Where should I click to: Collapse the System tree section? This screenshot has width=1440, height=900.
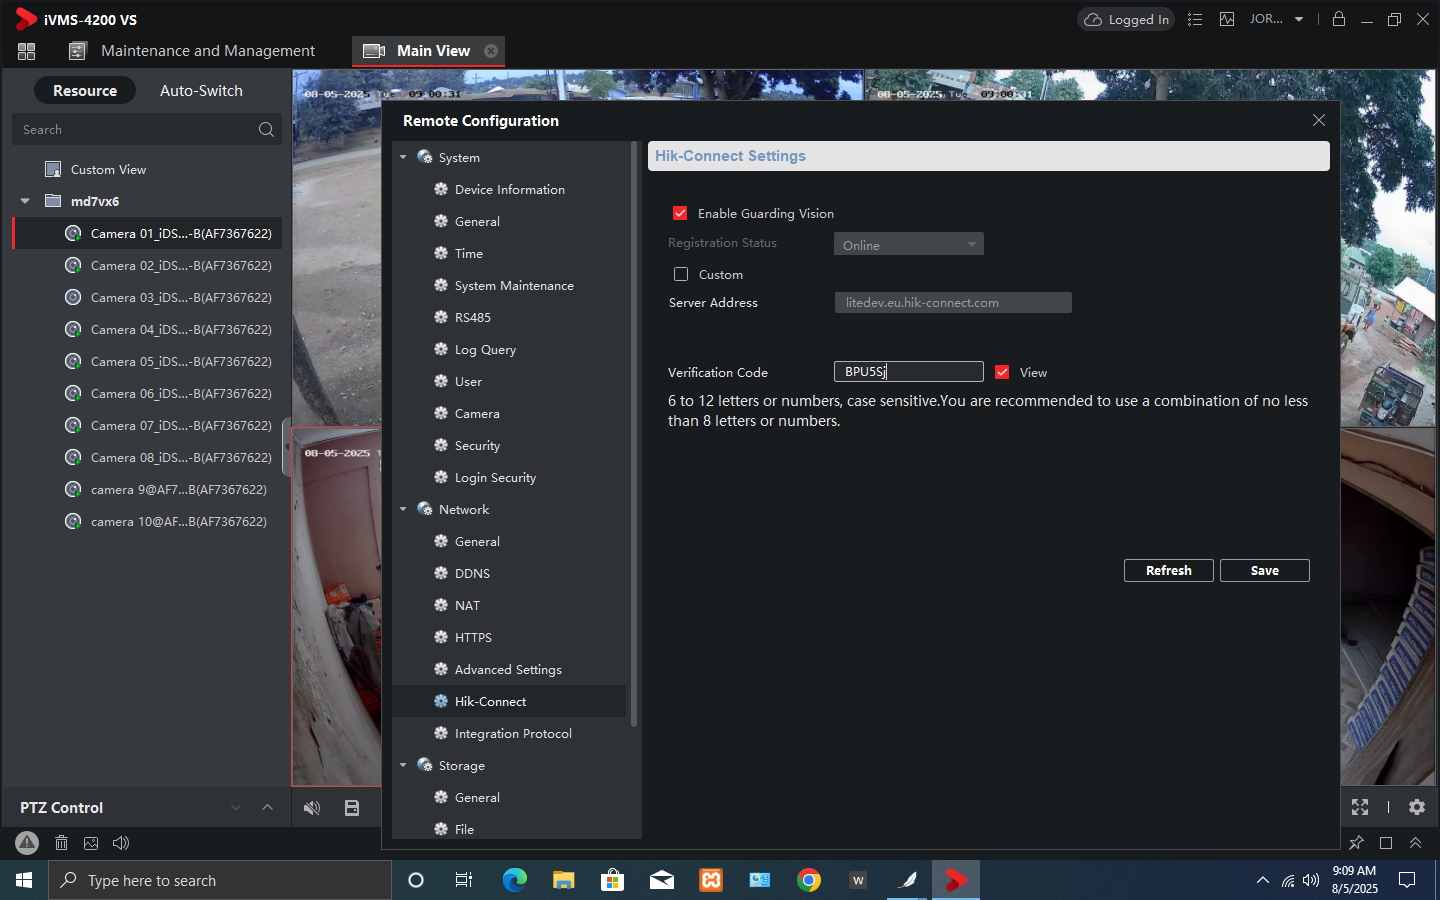[403, 157]
